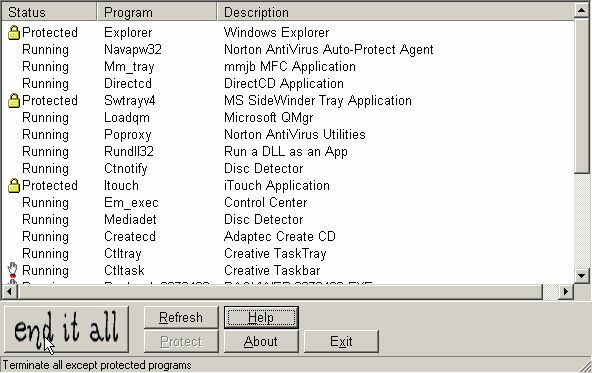Click 'Creative TaskTray' description

click(275, 254)
